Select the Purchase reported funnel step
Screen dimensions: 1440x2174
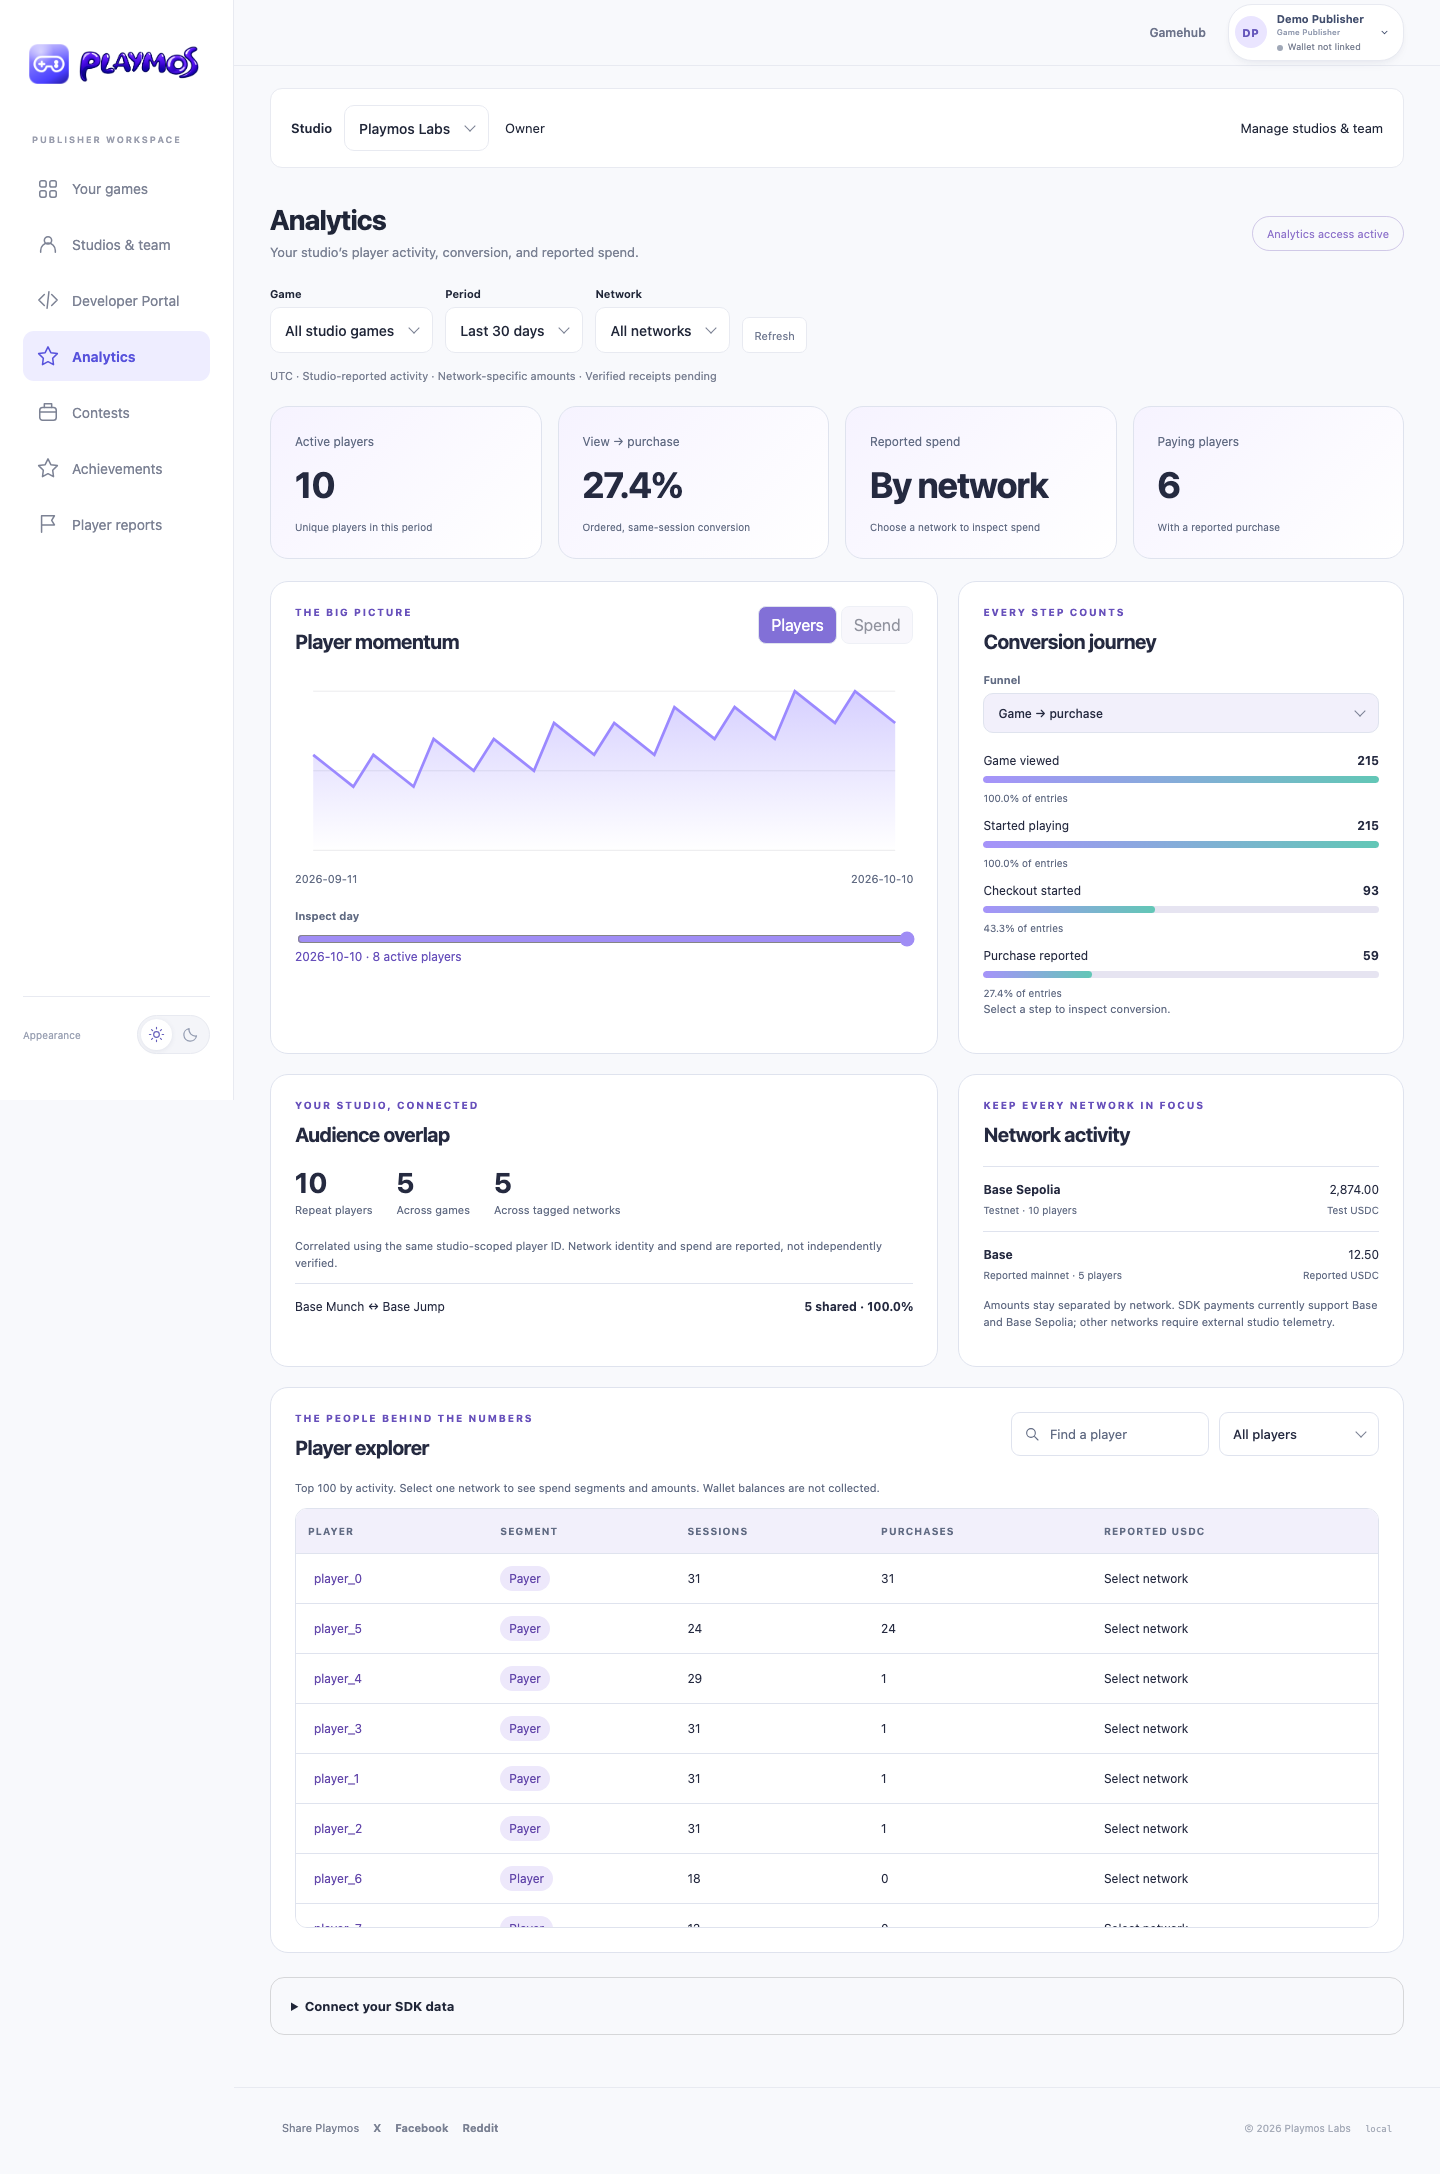(x=1181, y=972)
